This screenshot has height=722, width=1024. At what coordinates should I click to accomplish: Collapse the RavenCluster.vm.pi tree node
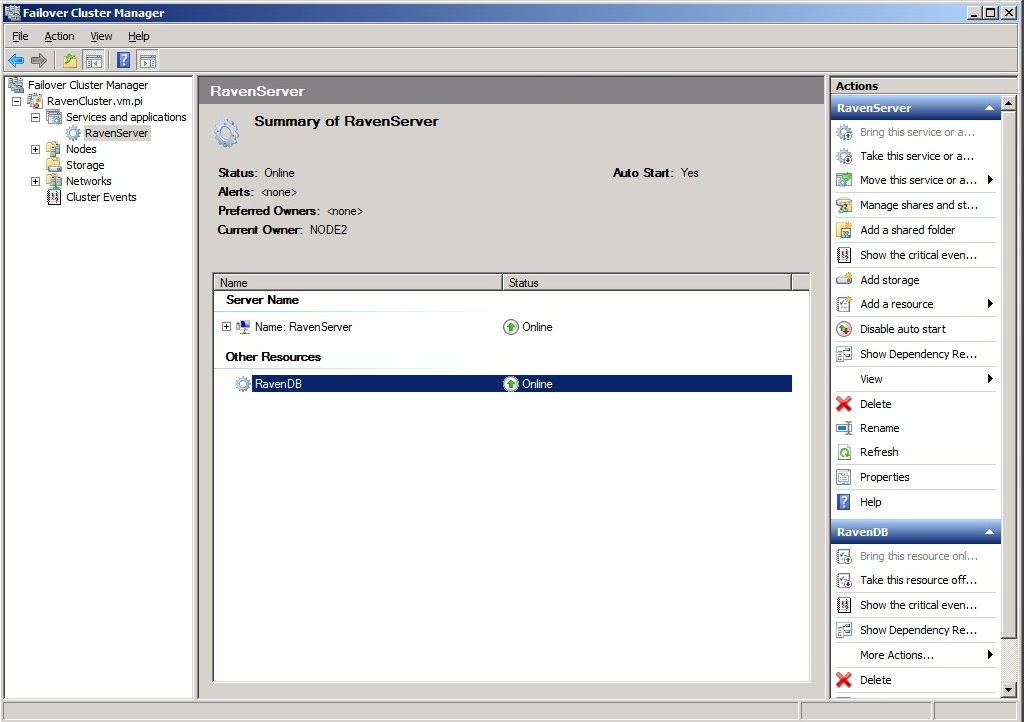click(16, 101)
